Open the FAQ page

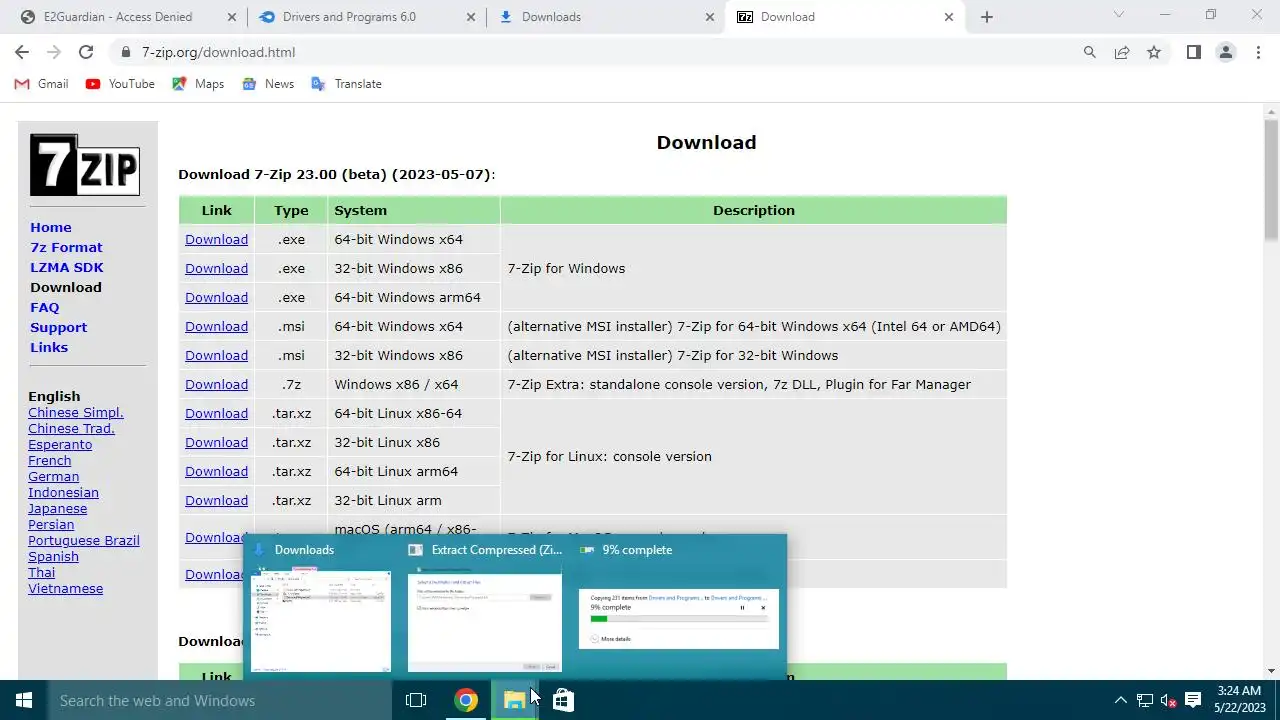click(44, 308)
